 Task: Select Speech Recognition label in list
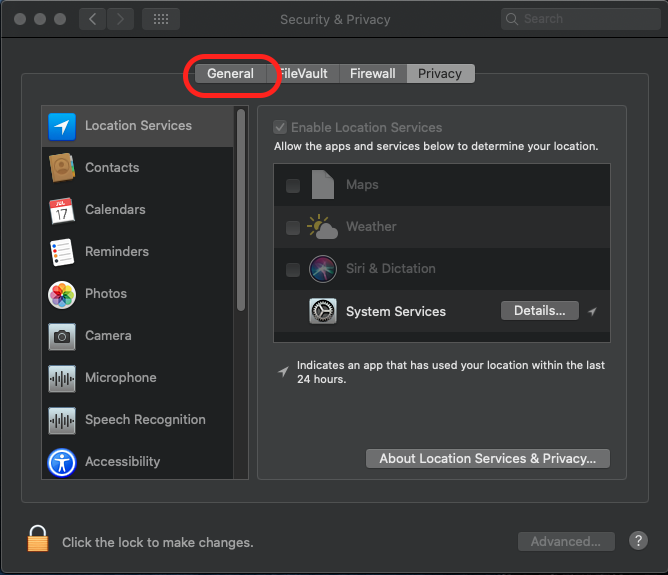coord(145,420)
